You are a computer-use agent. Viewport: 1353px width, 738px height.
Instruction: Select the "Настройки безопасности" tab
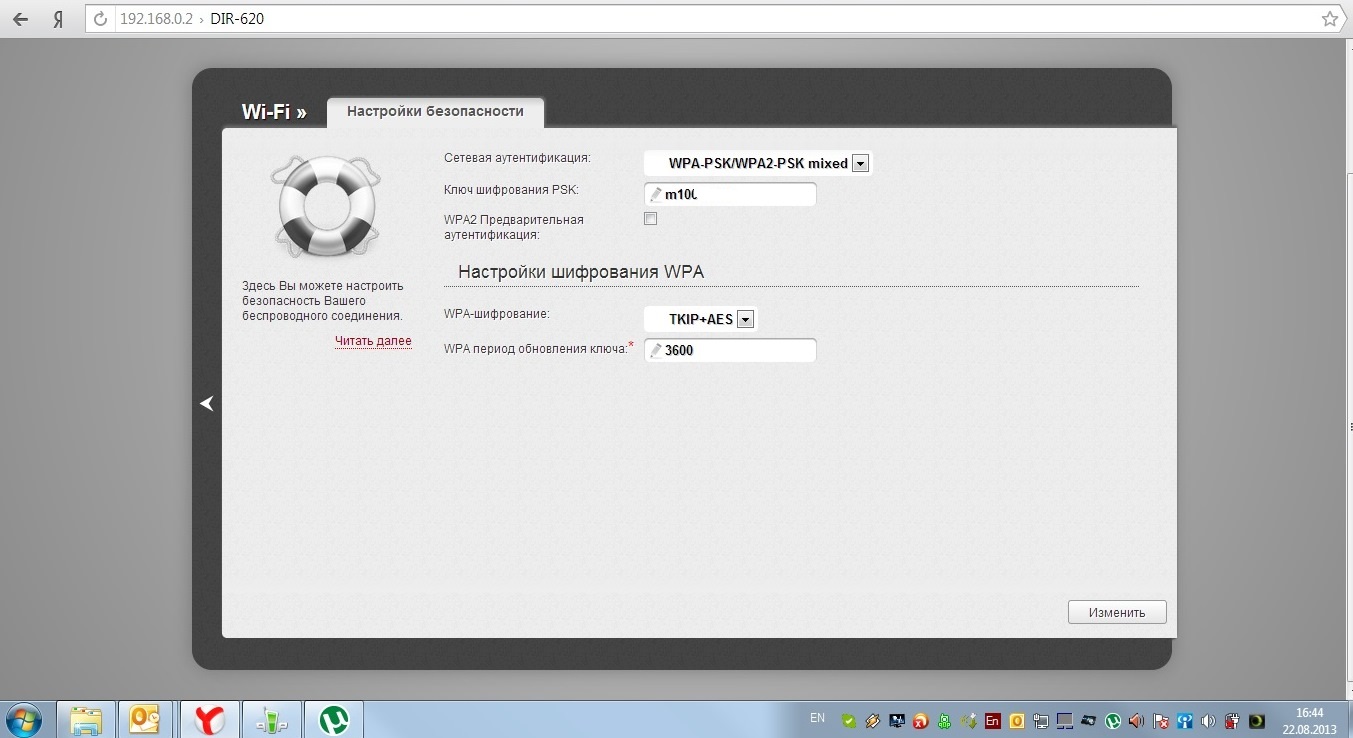point(435,112)
